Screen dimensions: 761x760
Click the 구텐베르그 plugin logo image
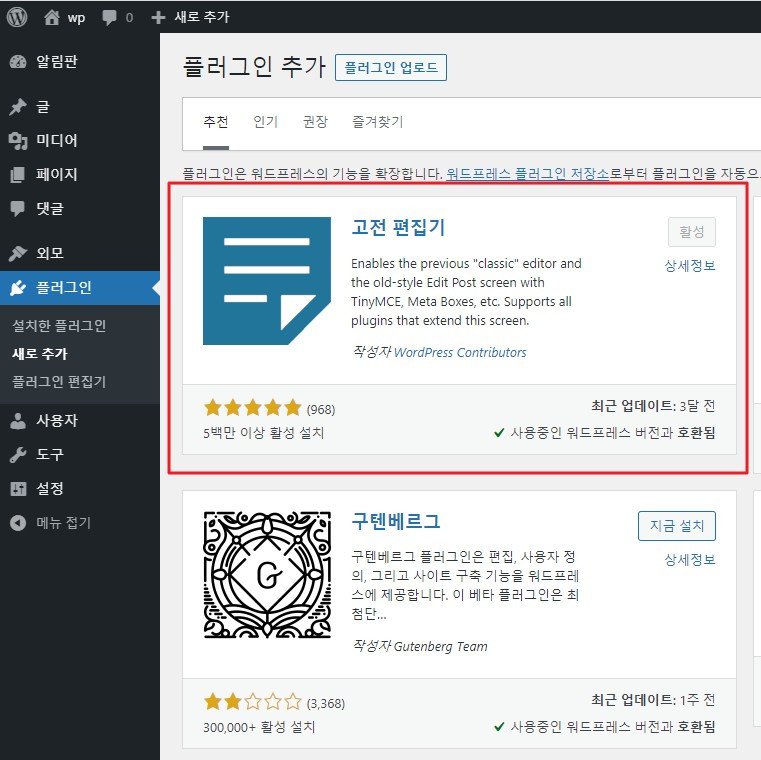(267, 575)
